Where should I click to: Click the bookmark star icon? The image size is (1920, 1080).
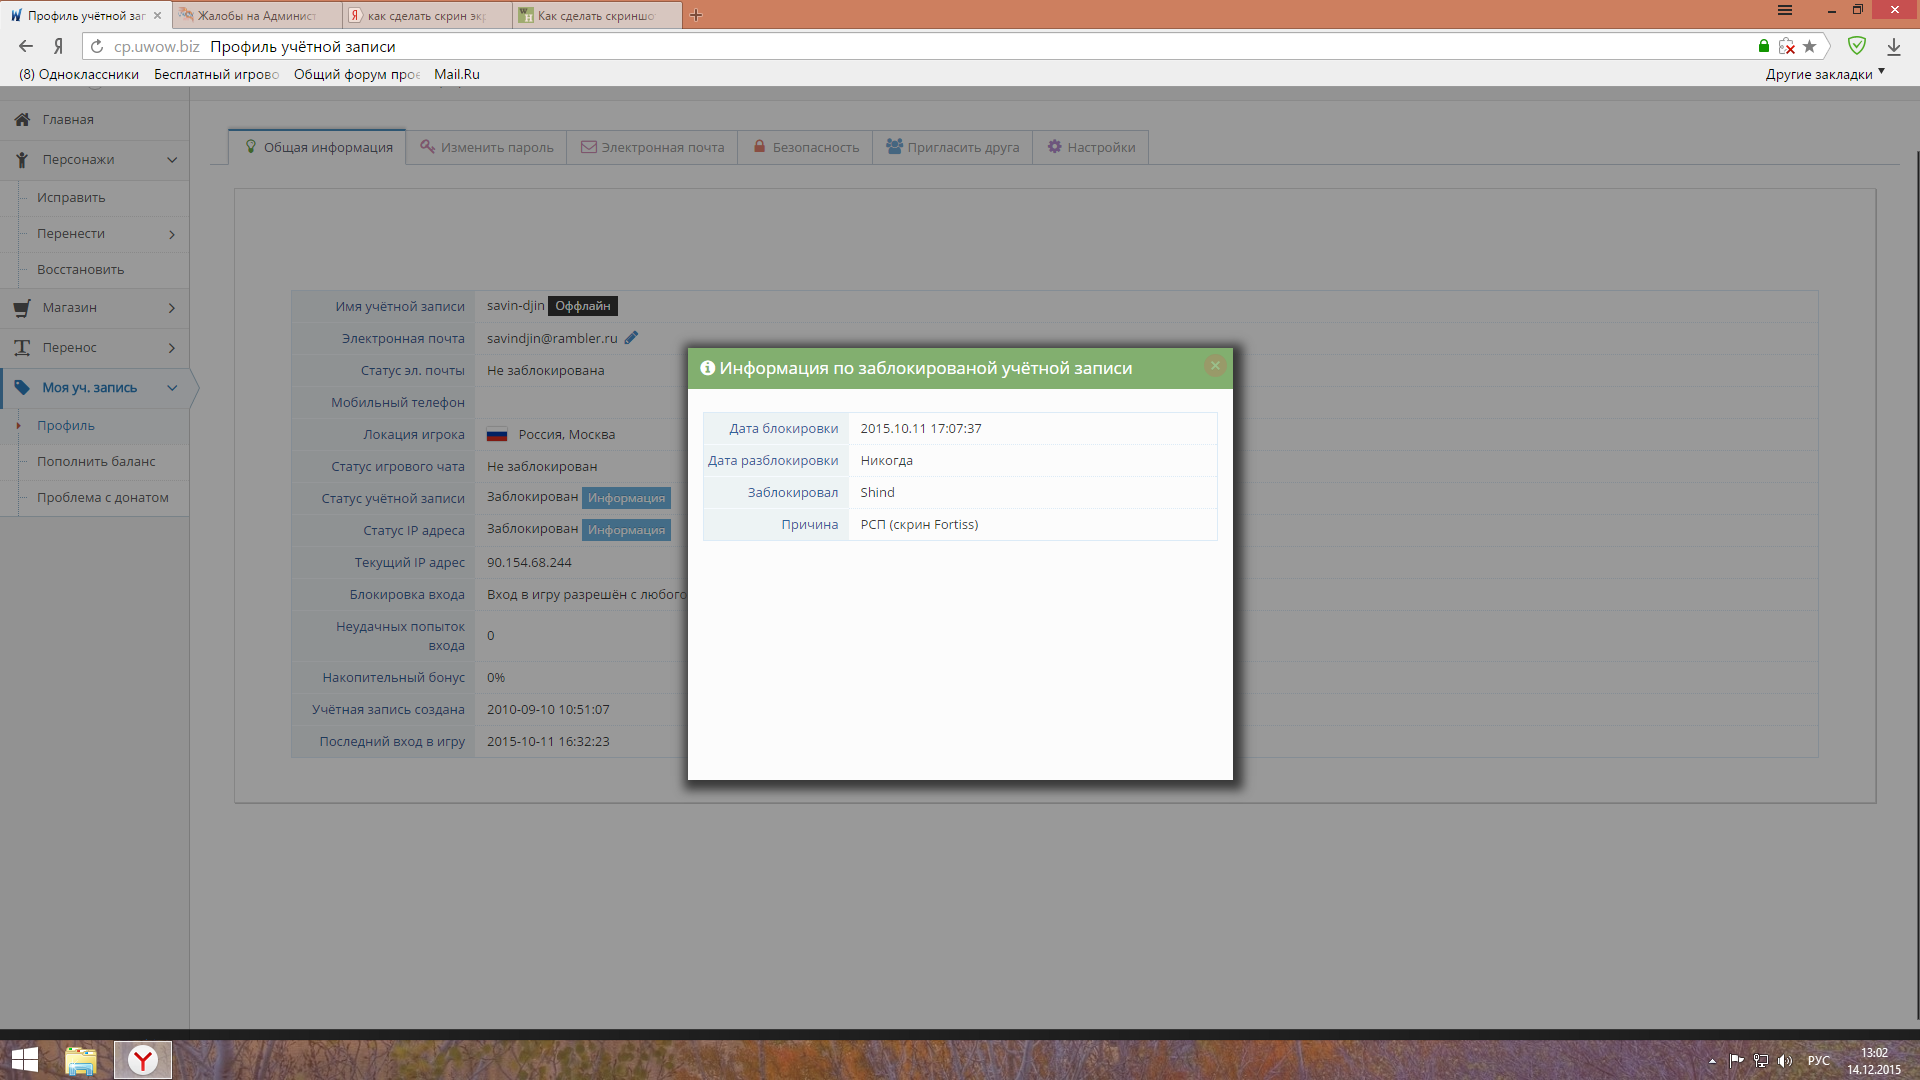point(1809,46)
